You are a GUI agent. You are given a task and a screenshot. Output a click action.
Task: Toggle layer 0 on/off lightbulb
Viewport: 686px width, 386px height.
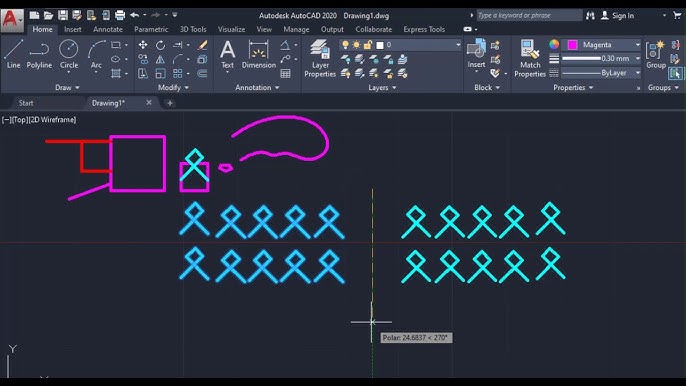pos(345,45)
